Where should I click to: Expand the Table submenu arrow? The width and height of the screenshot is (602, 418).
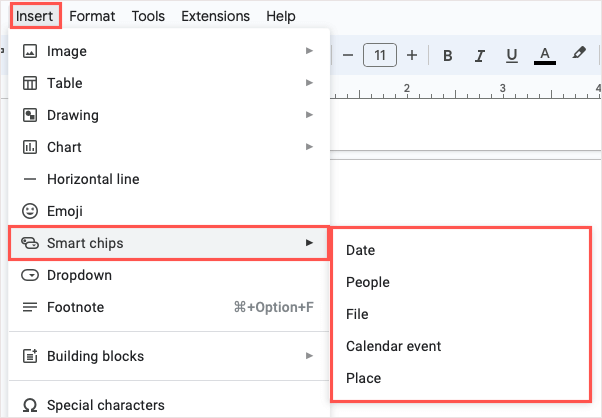click(x=309, y=83)
